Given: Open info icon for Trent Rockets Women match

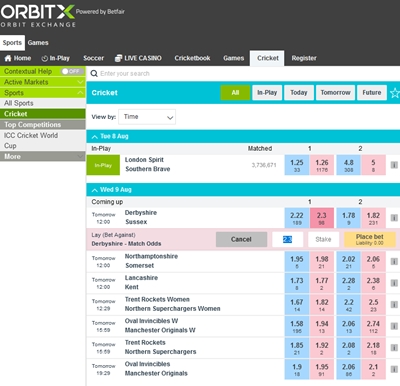Looking at the screenshot, I should pyautogui.click(x=394, y=305).
